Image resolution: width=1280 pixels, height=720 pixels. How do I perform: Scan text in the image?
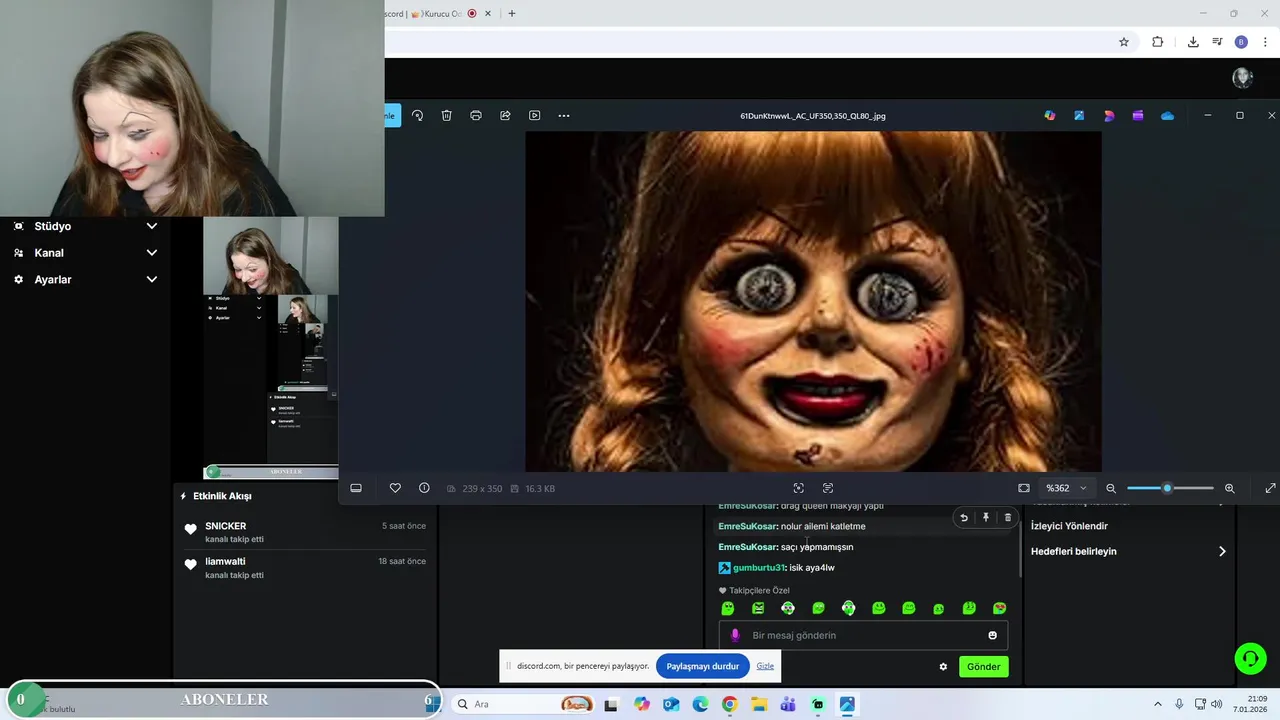[828, 488]
